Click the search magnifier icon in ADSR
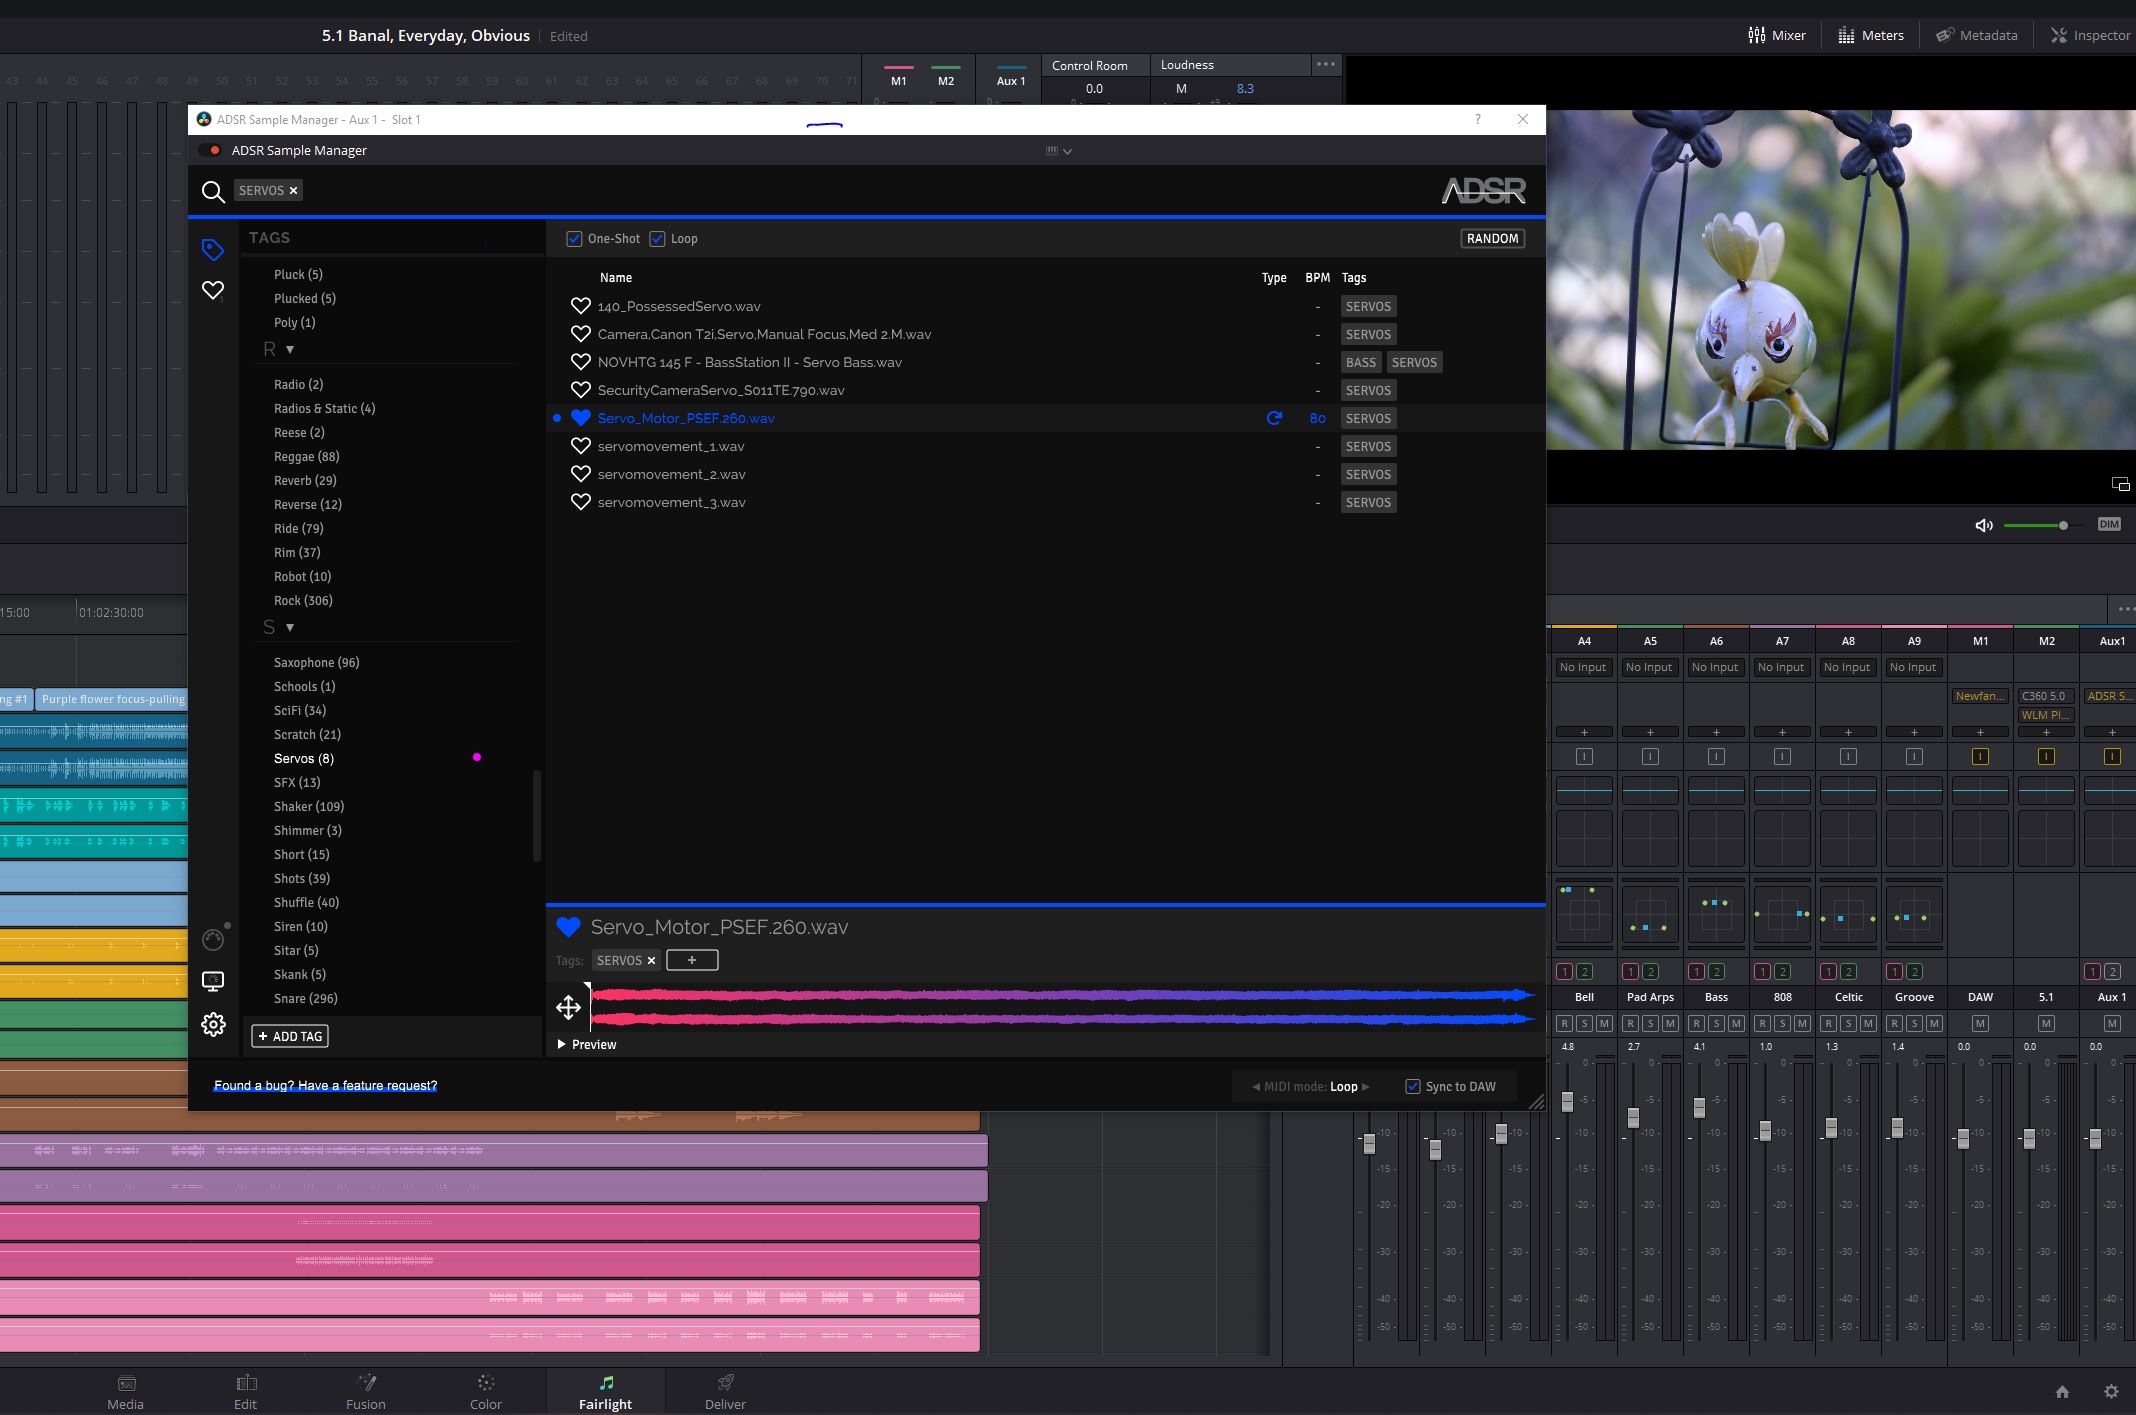This screenshot has height=1415, width=2136. click(213, 191)
